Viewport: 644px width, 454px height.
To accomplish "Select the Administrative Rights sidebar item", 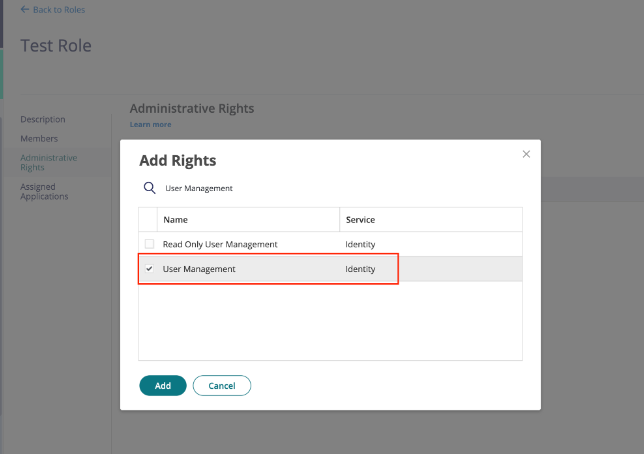I will point(49,162).
